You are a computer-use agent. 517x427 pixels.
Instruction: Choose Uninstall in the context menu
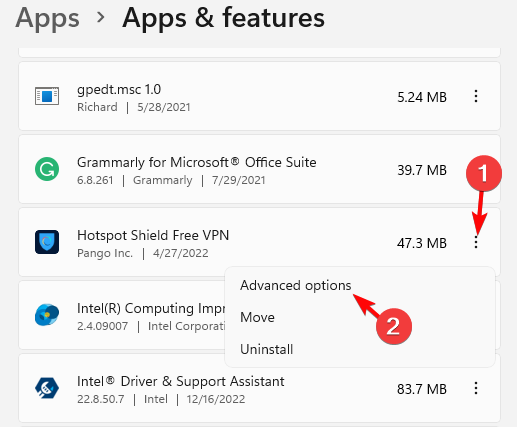pyautogui.click(x=267, y=349)
